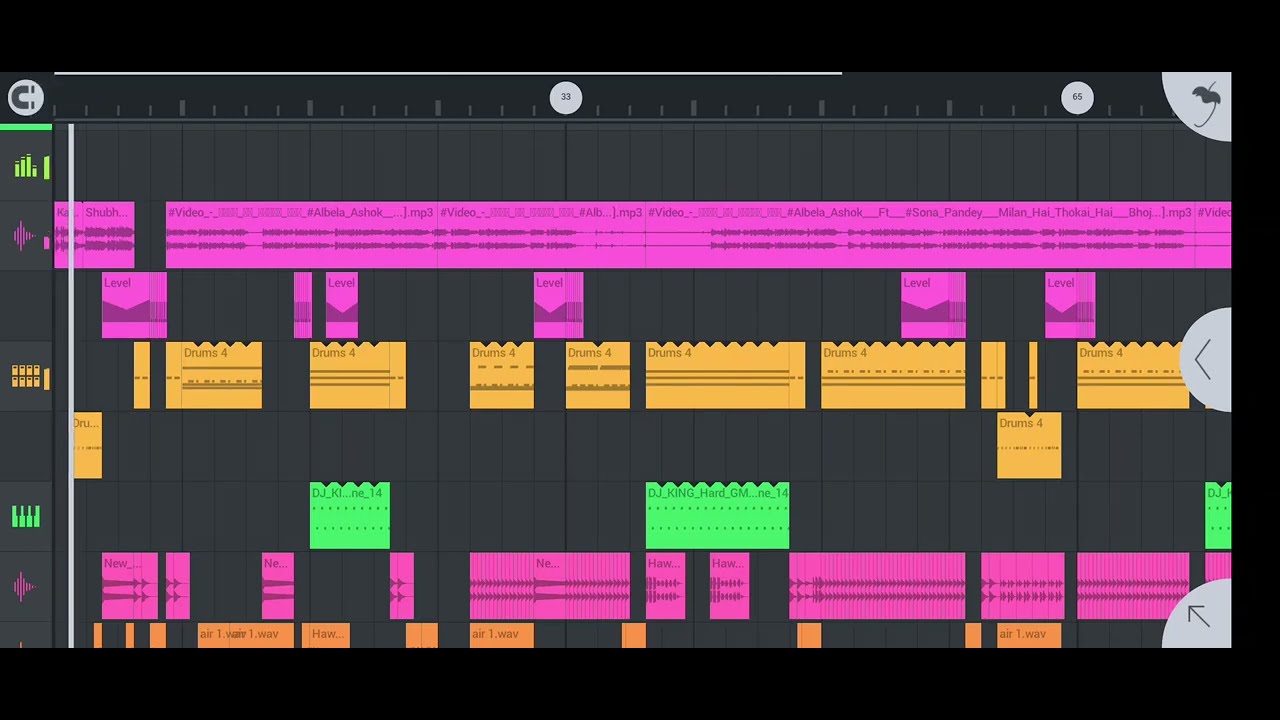Viewport: 1280px width, 720px height.
Task: Jump to bar 33 marker on ruler
Action: pyautogui.click(x=566, y=97)
